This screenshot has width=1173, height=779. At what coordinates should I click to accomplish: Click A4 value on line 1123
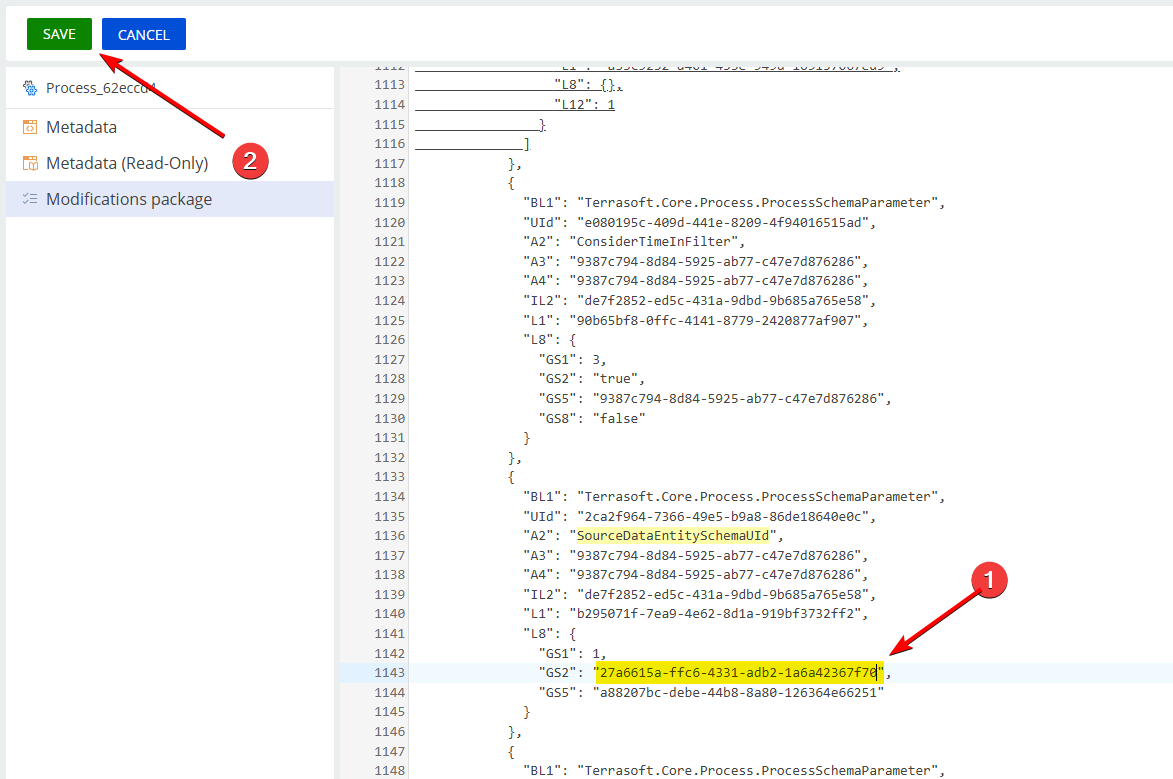[x=715, y=281]
